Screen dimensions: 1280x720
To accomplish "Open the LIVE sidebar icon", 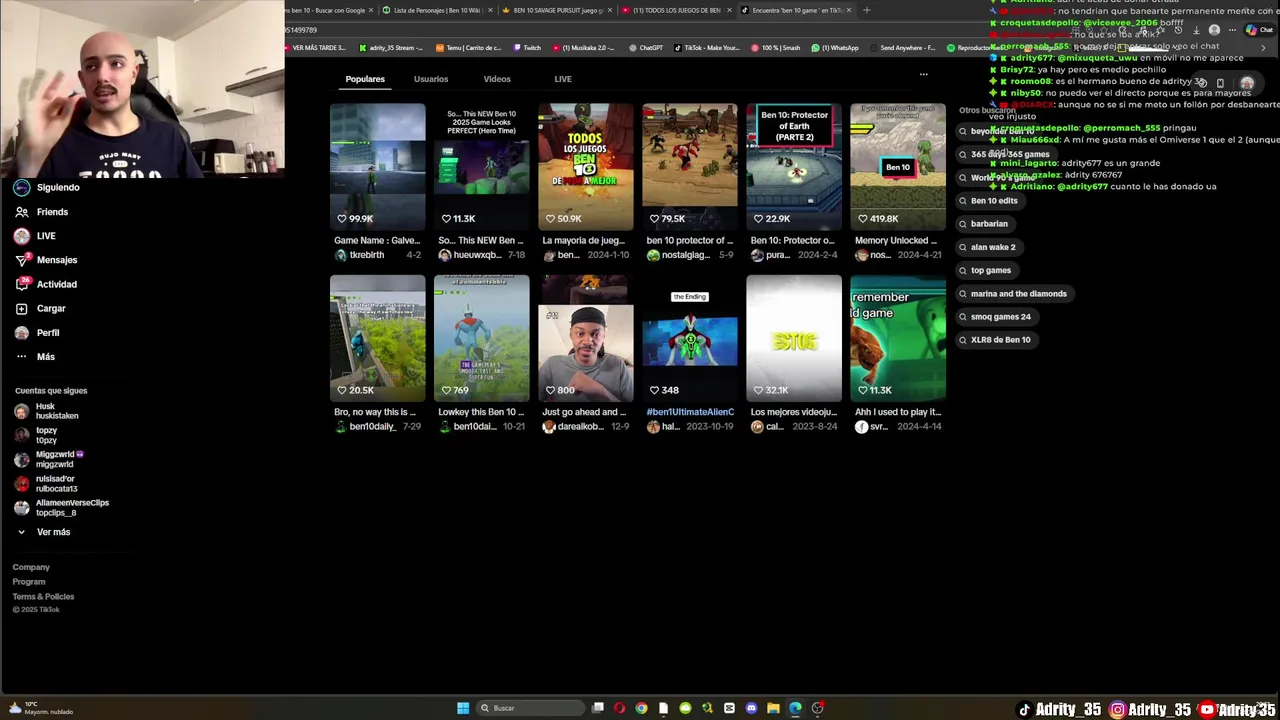I will (x=22, y=236).
